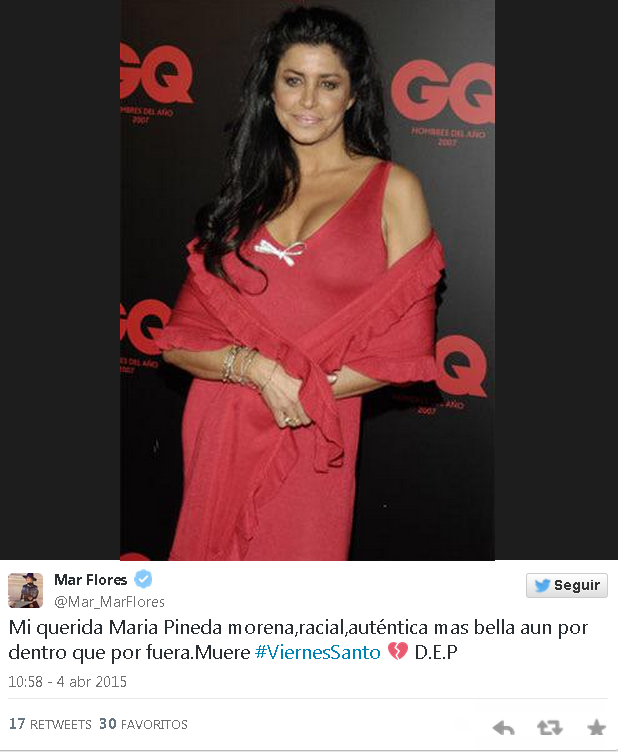Image resolution: width=618 pixels, height=752 pixels.
Task: Retweet this tweet via retweet icon
Action: (549, 728)
